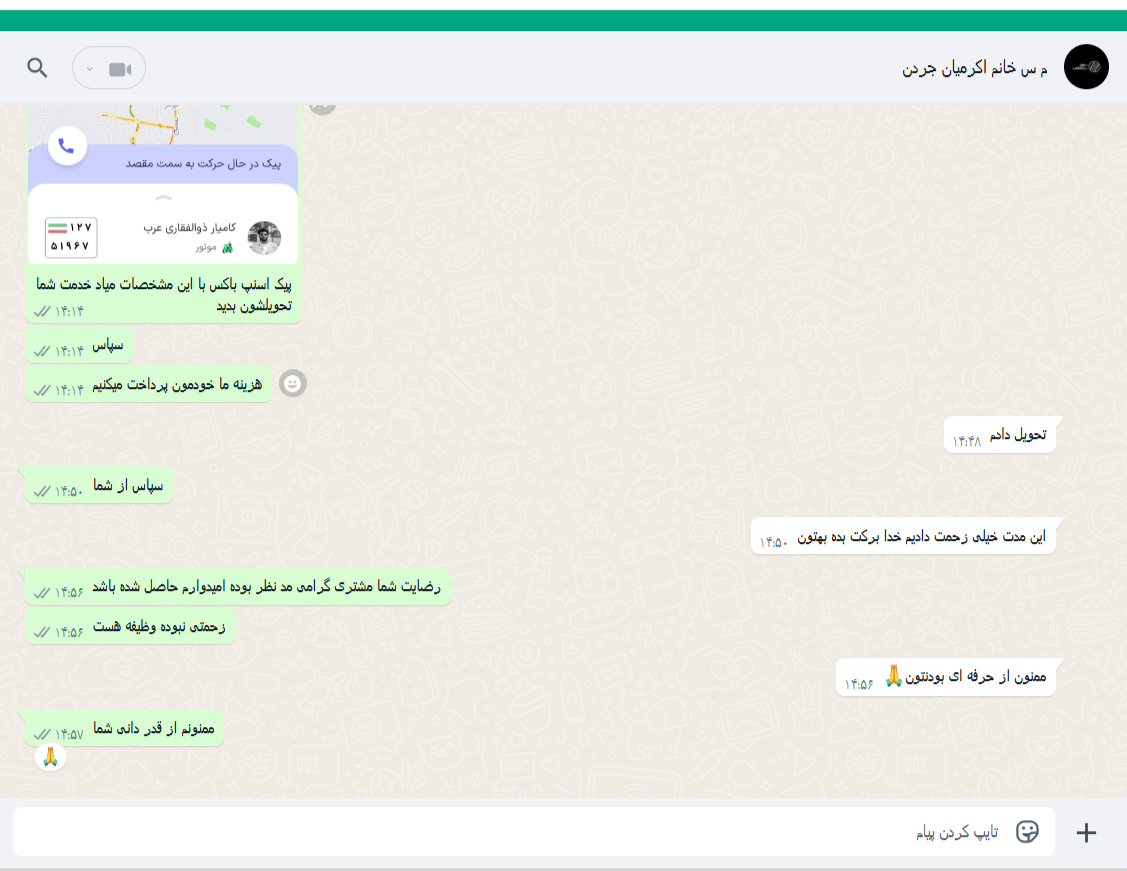
Task: React with emoji to payment message
Action: coord(293,384)
